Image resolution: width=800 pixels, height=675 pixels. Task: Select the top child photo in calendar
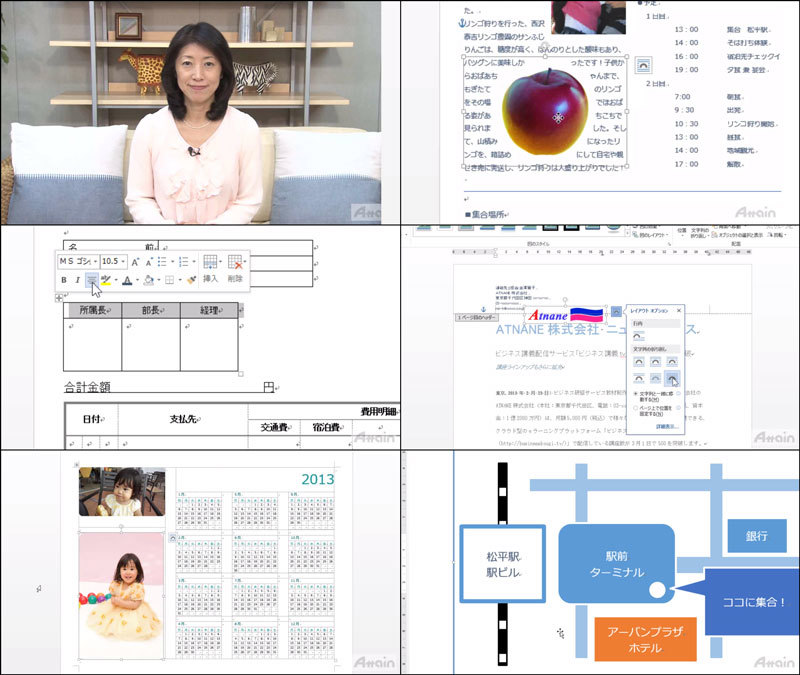122,491
